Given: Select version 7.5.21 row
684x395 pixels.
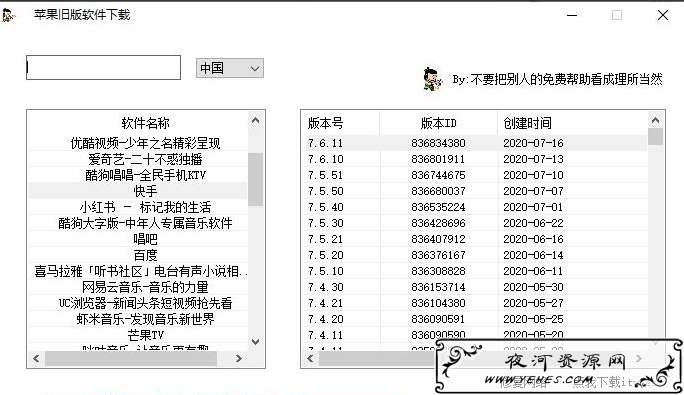Looking at the screenshot, I should 475,239.
